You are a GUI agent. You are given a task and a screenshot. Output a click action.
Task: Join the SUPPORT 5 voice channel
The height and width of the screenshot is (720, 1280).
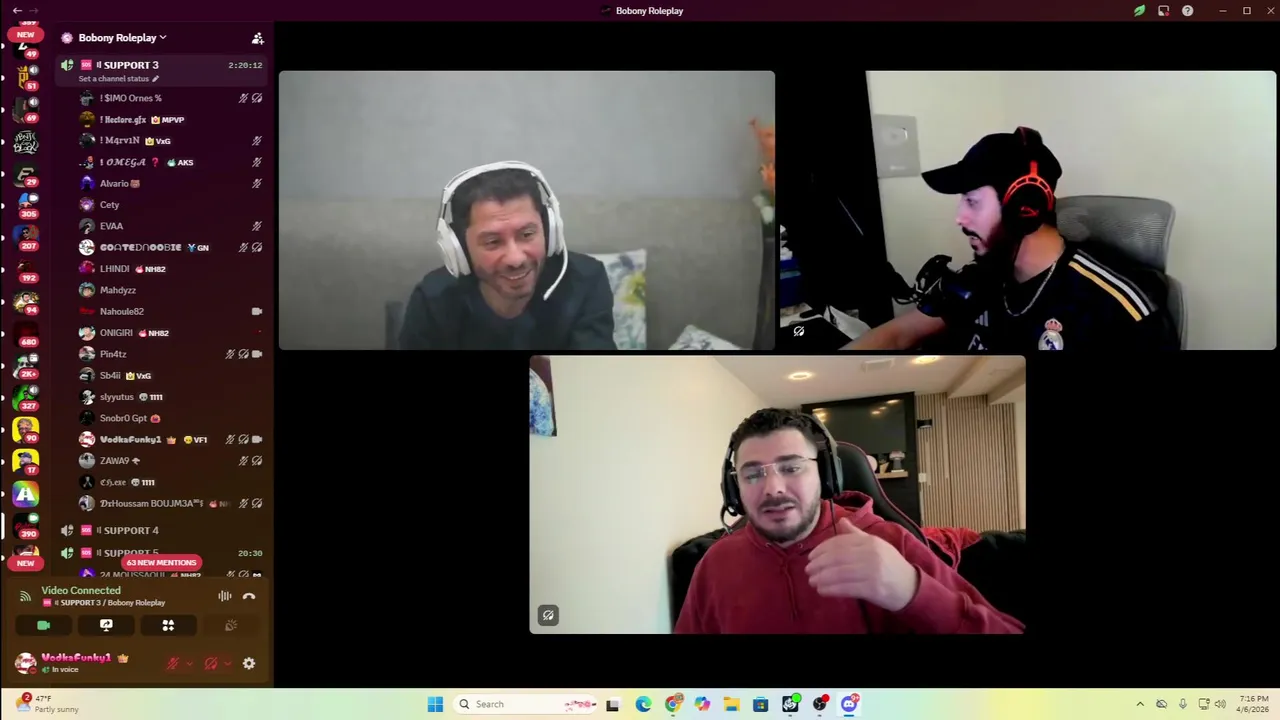point(163,553)
